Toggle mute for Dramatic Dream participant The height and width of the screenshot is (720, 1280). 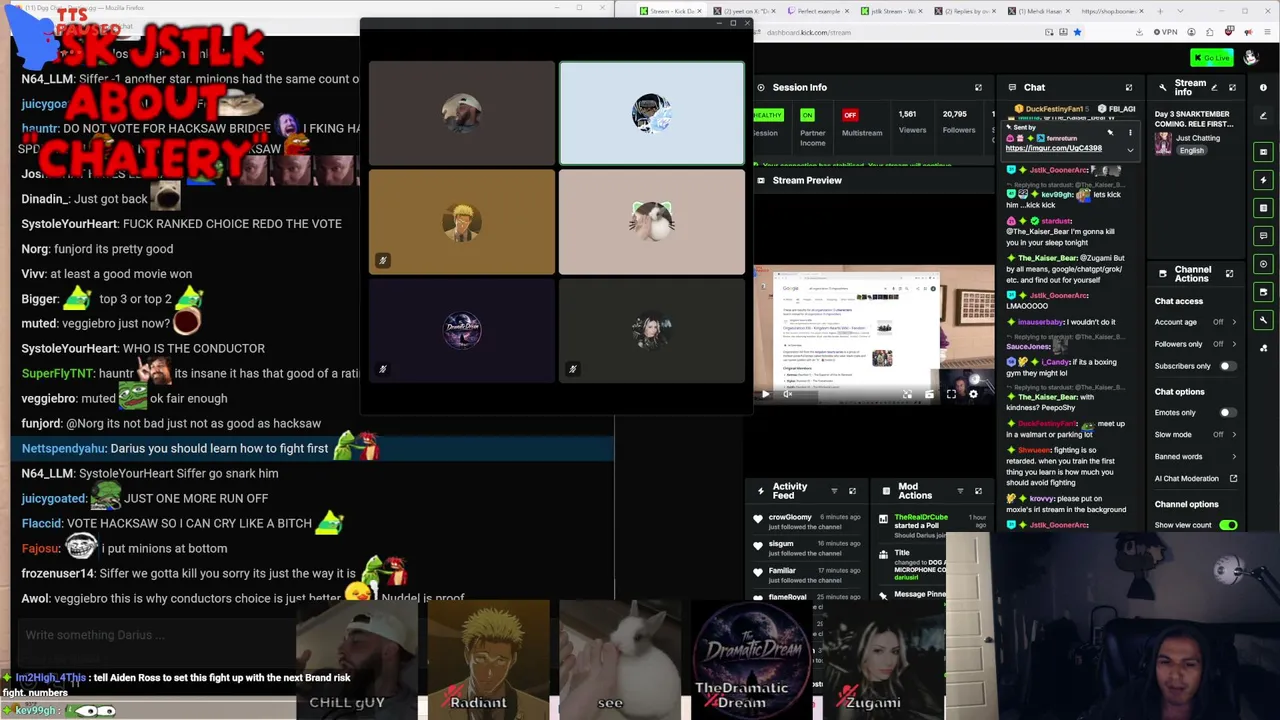coord(382,369)
